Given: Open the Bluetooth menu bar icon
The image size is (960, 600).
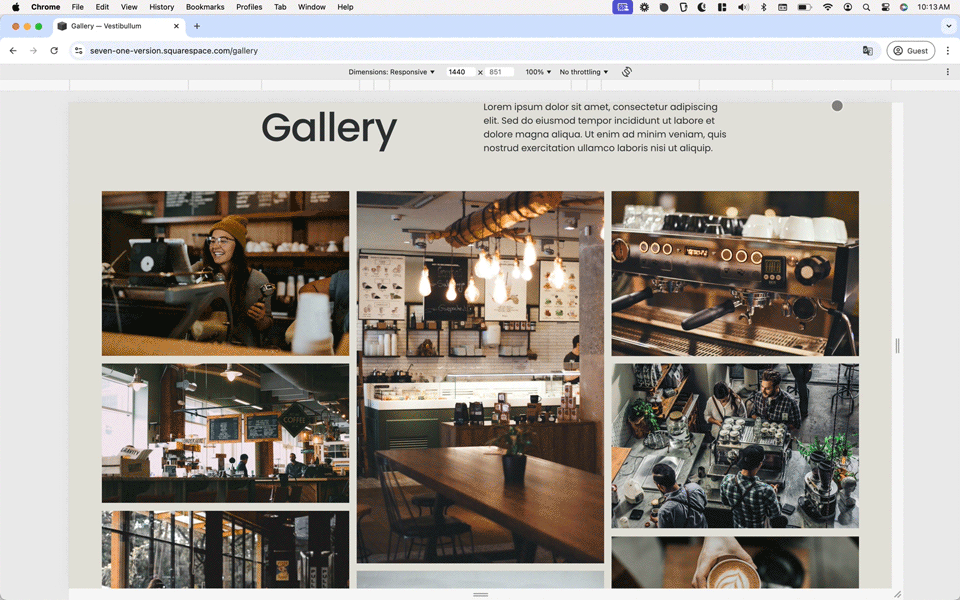Looking at the screenshot, I should (x=763, y=7).
